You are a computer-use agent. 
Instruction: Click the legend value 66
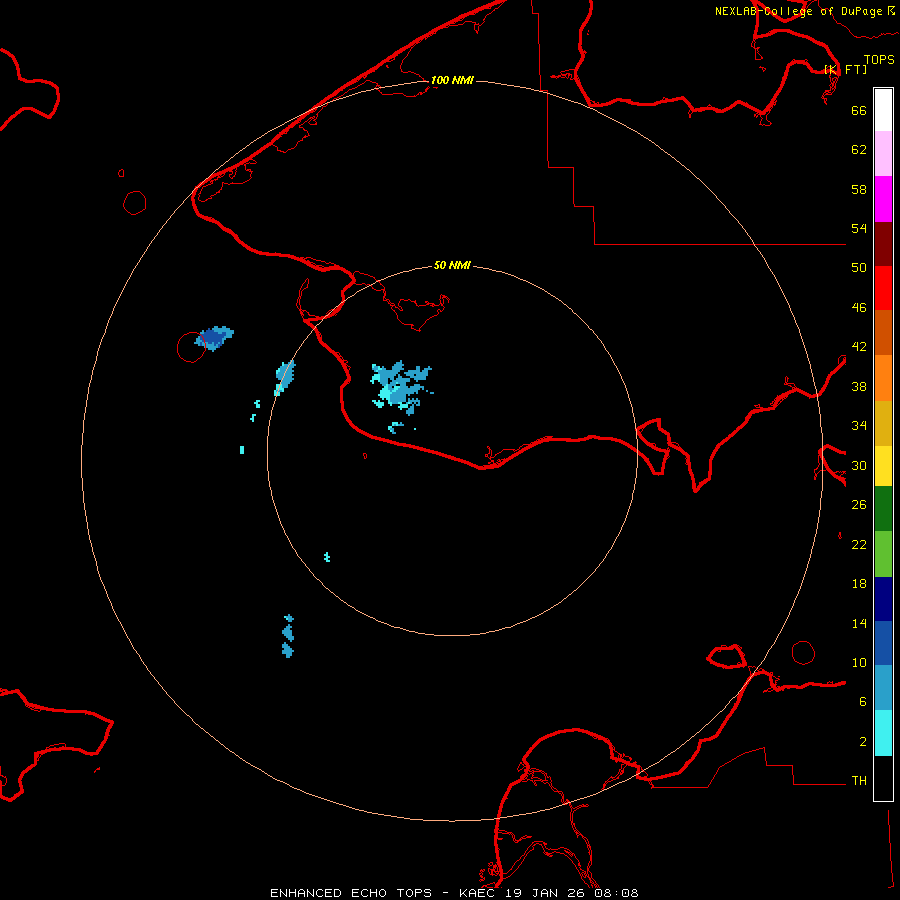pos(859,110)
